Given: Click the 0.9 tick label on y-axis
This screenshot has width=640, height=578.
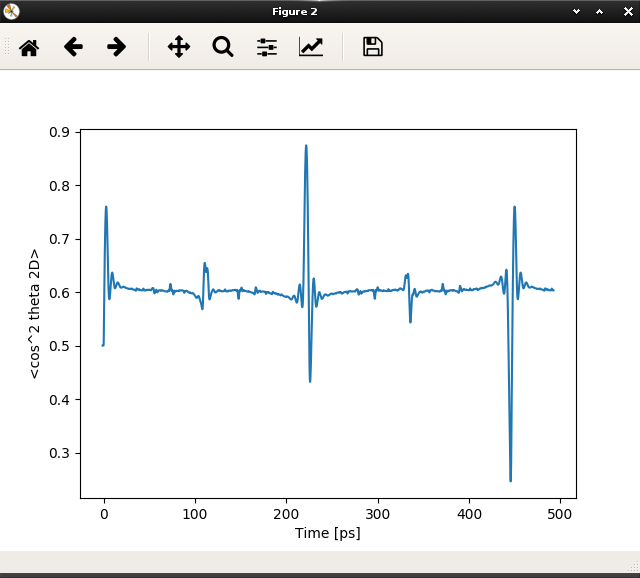Looking at the screenshot, I should (x=58, y=132).
